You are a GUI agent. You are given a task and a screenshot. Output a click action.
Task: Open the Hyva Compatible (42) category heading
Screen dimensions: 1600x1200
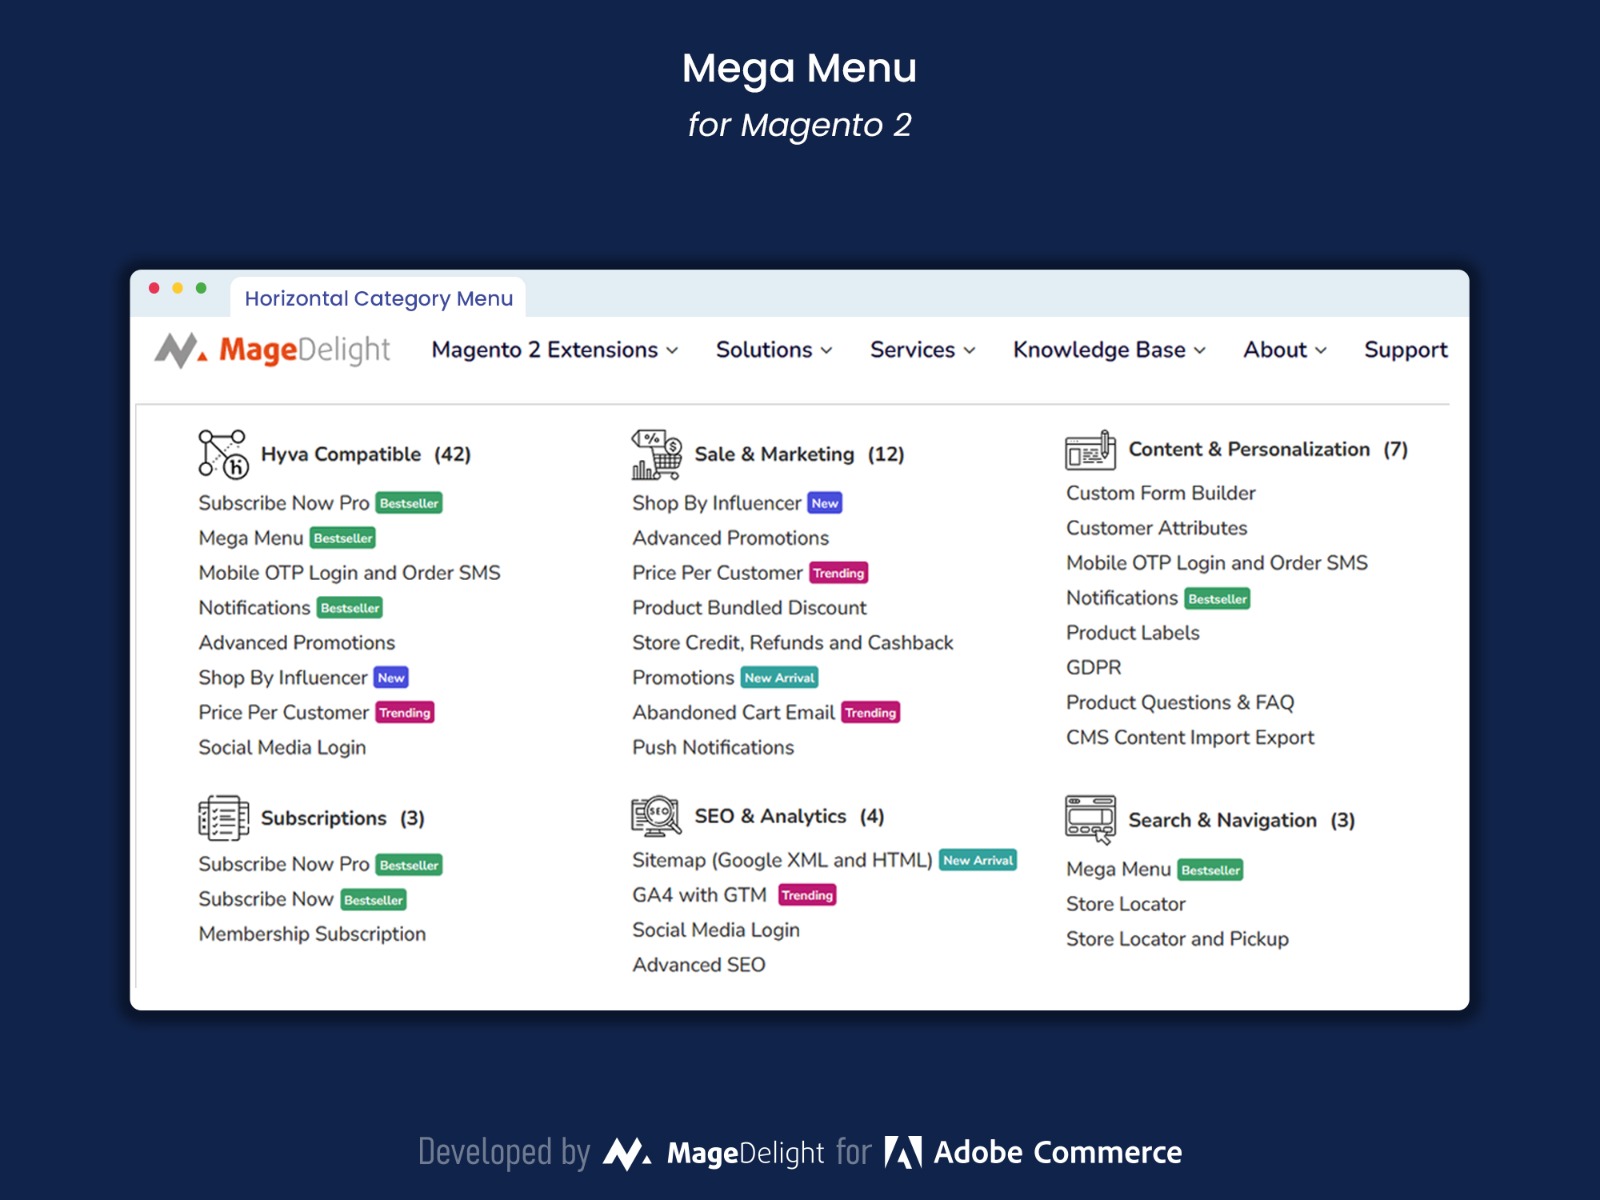[x=366, y=454]
